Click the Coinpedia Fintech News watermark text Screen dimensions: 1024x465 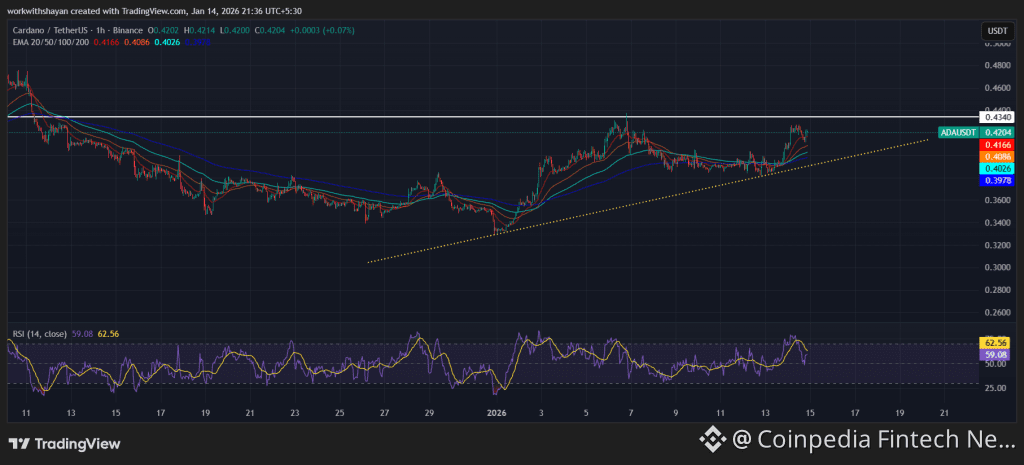(x=880, y=438)
